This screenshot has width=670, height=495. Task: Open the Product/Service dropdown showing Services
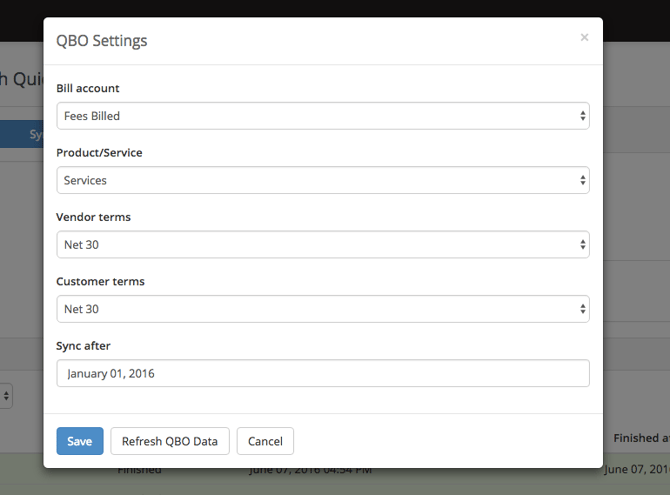point(323,180)
